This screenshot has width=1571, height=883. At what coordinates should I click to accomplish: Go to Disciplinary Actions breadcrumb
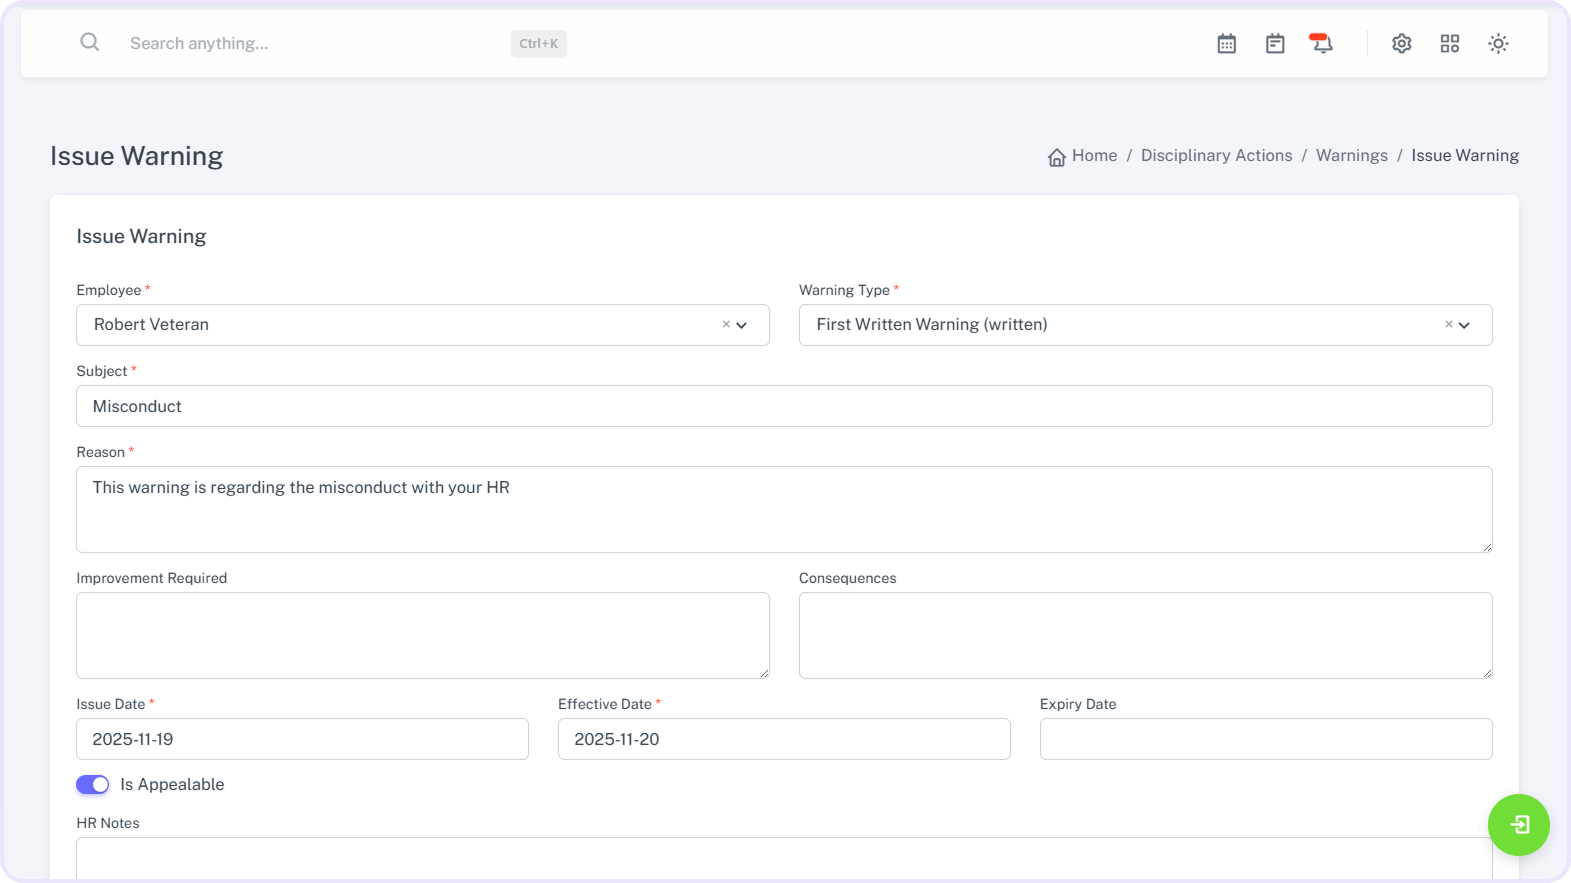pos(1216,156)
